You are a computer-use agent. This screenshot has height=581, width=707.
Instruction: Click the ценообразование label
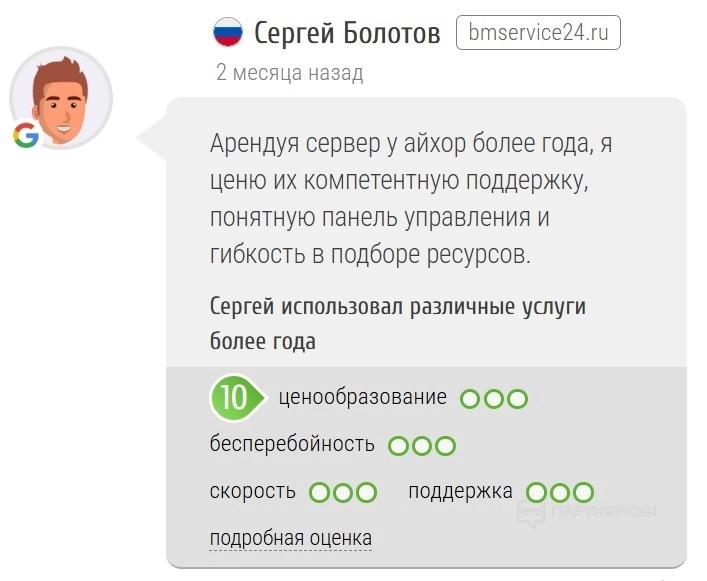point(363,397)
